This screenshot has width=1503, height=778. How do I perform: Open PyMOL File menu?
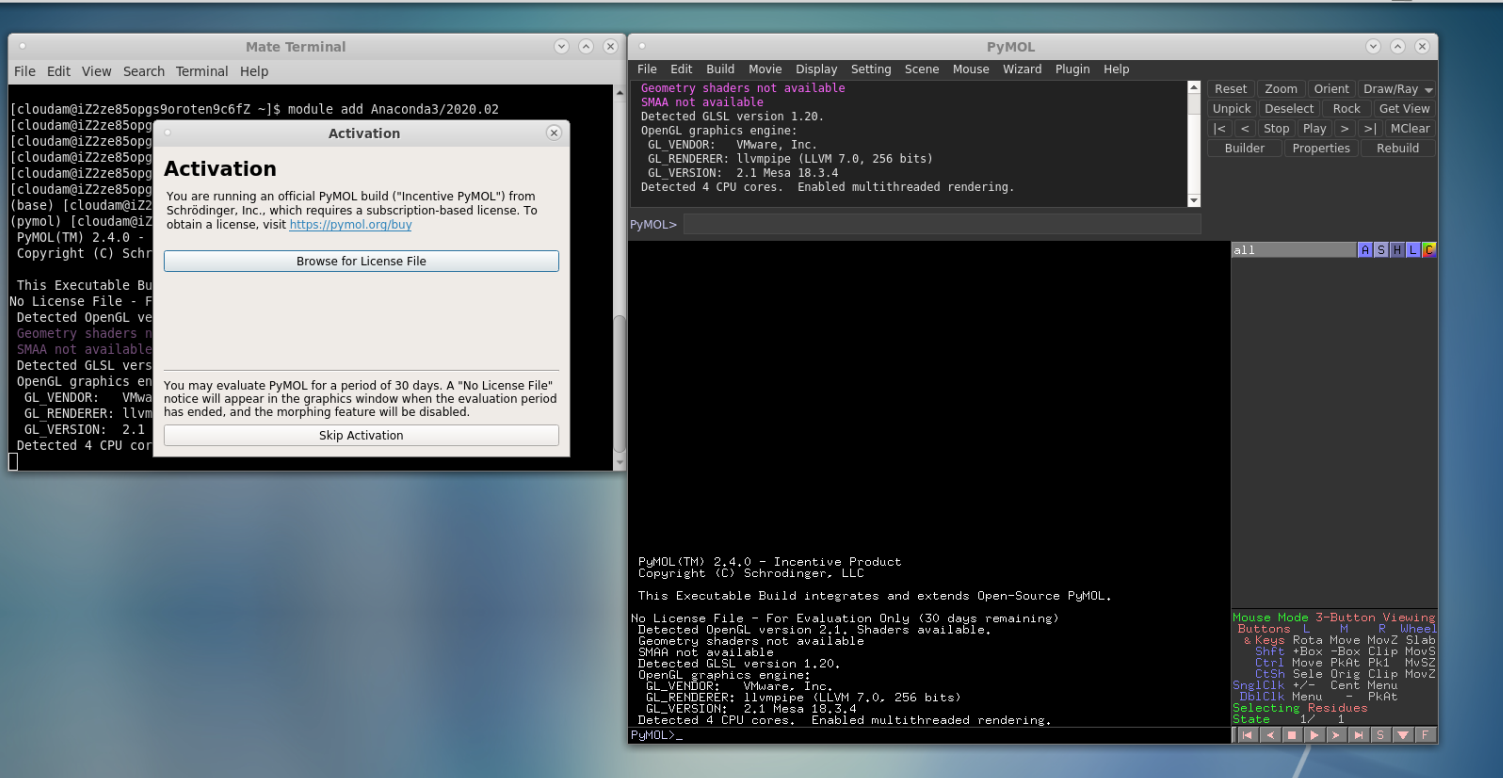647,69
